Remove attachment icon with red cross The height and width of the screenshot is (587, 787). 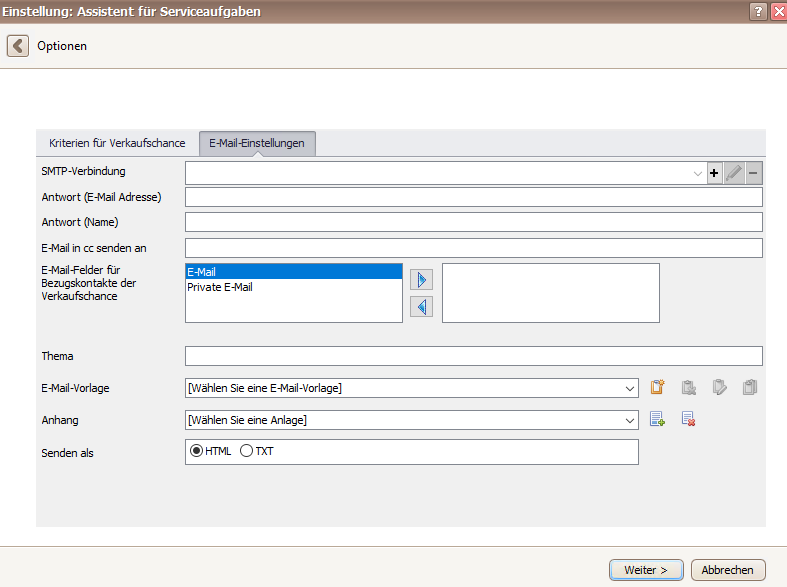(x=688, y=419)
